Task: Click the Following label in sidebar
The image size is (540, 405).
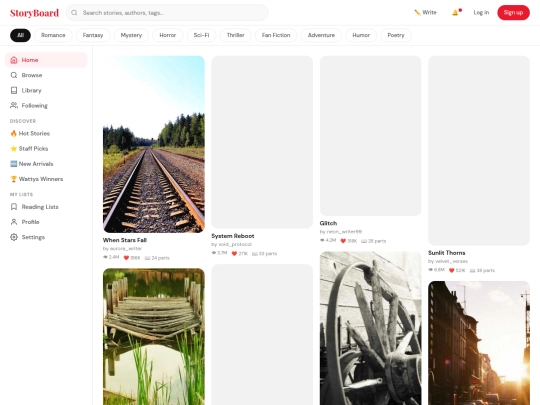Action: (x=34, y=105)
